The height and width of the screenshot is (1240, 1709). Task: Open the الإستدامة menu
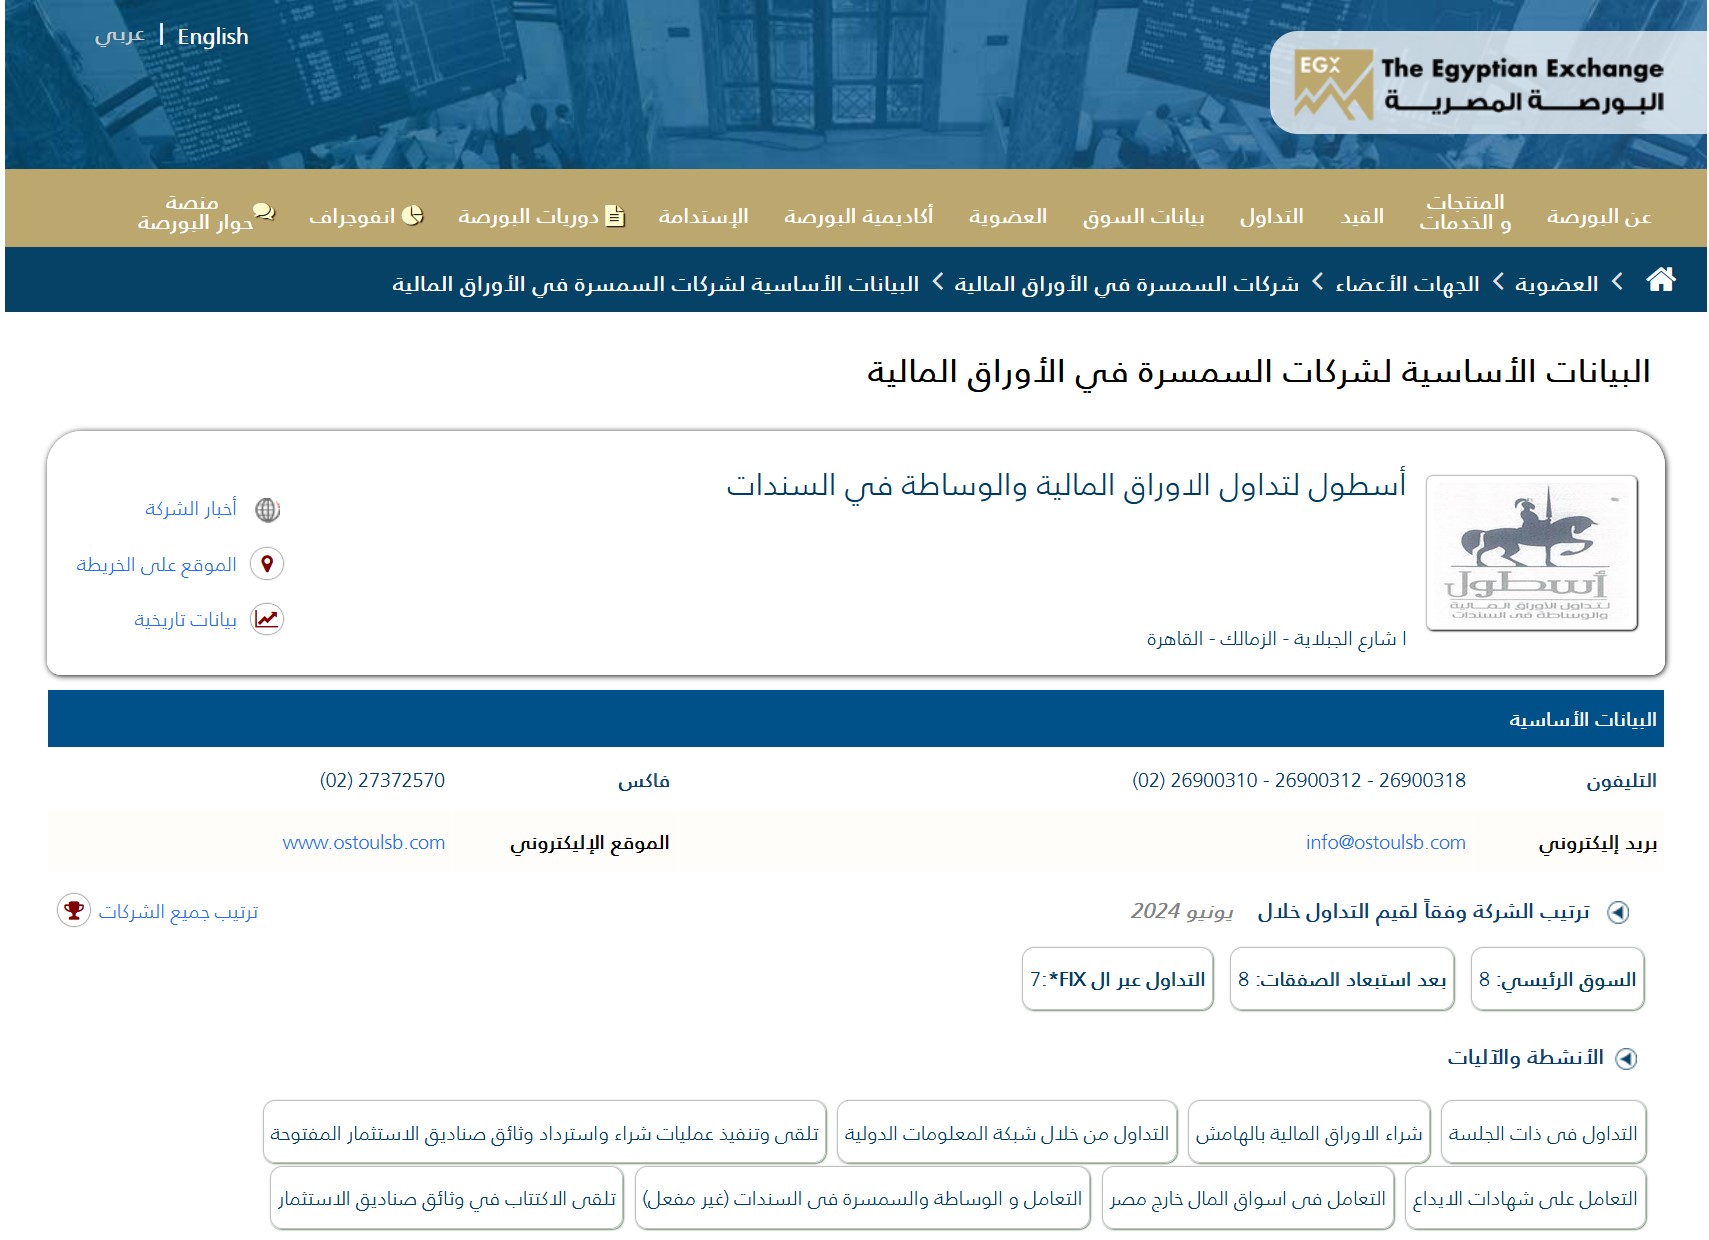[x=703, y=216]
